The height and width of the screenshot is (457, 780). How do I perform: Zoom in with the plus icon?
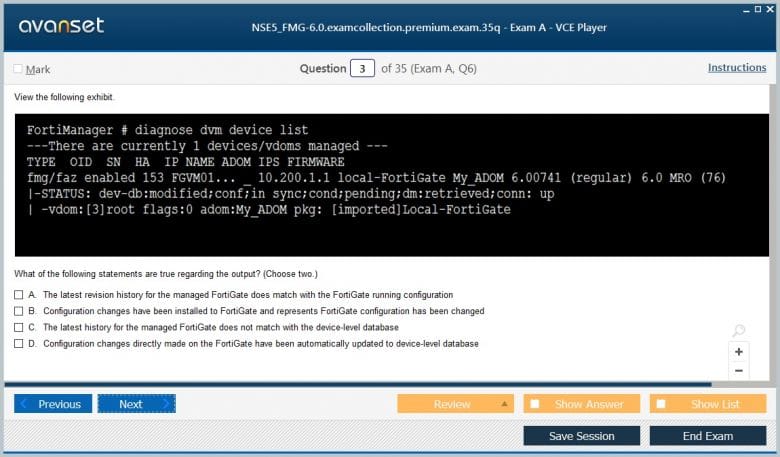pos(738,352)
